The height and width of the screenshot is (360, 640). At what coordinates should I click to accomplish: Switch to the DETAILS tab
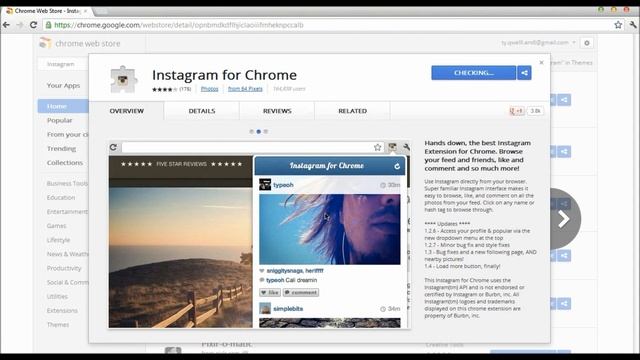[202, 111]
